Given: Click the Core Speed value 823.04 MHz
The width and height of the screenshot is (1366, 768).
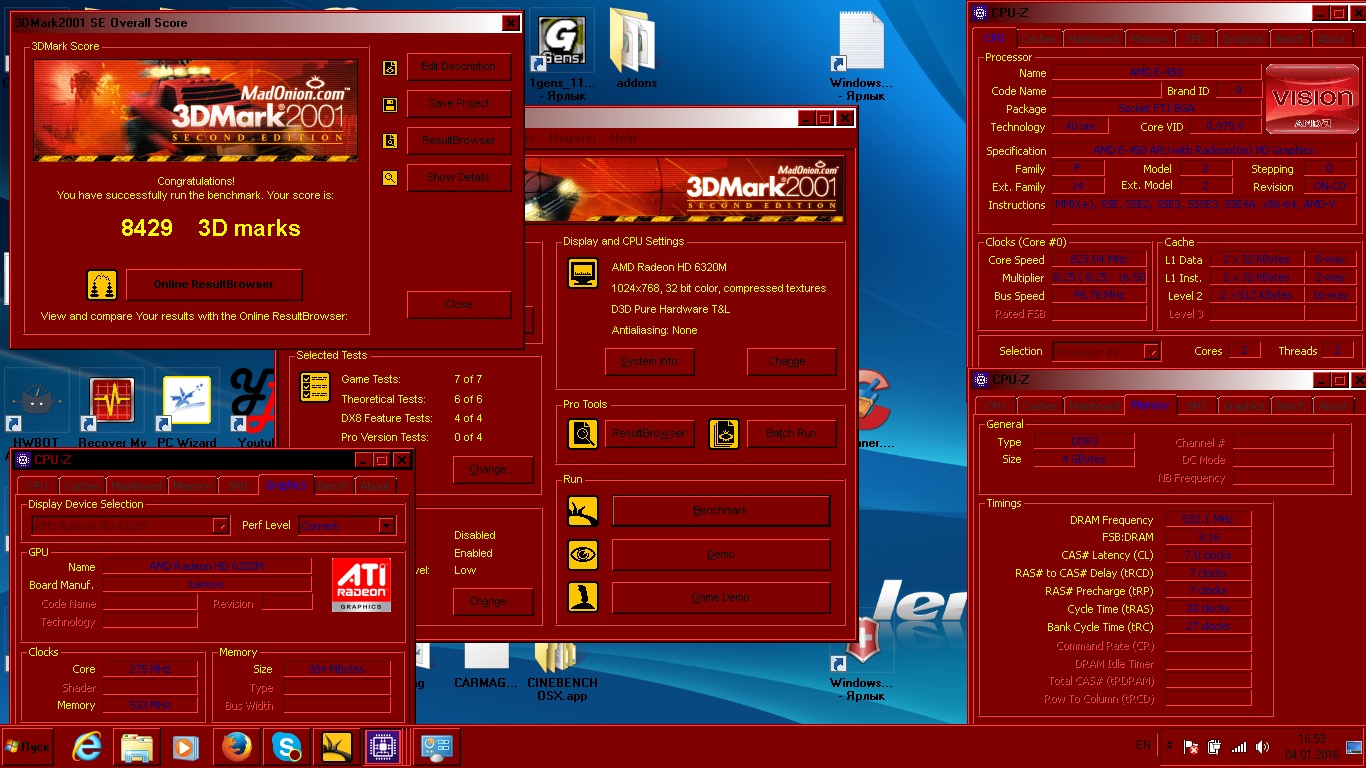Looking at the screenshot, I should pos(1097,260).
